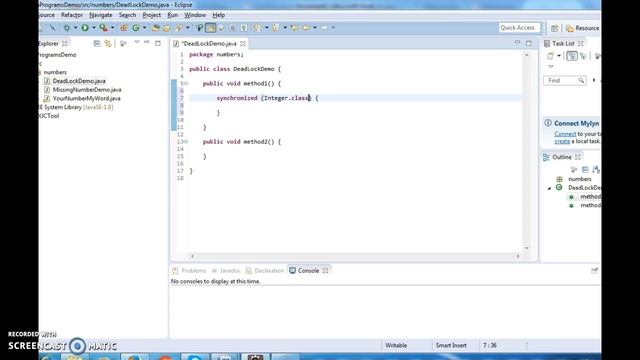
Task: Click the Task List Find field
Action: tap(565, 80)
